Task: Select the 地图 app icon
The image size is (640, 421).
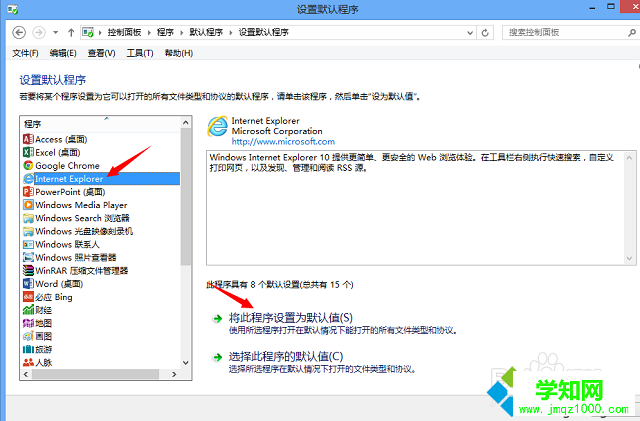Action: 28,323
